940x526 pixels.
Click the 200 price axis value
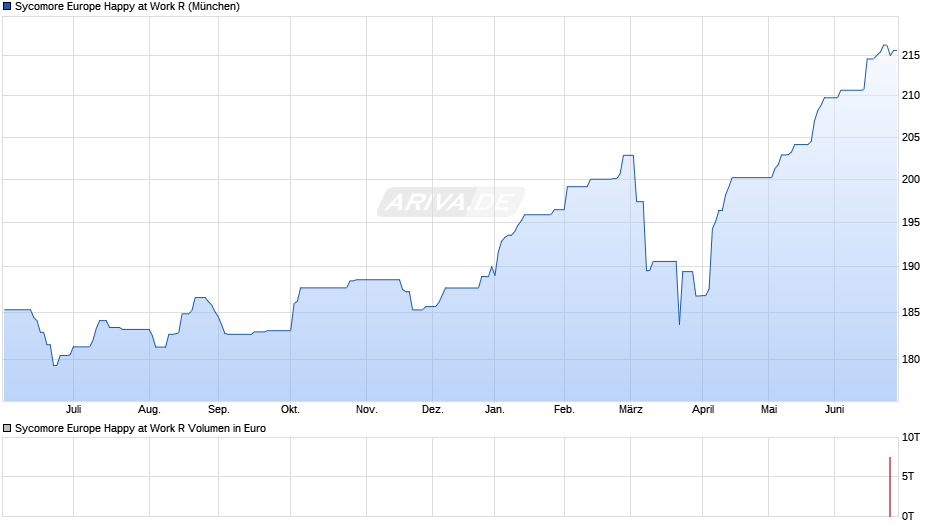[911, 179]
